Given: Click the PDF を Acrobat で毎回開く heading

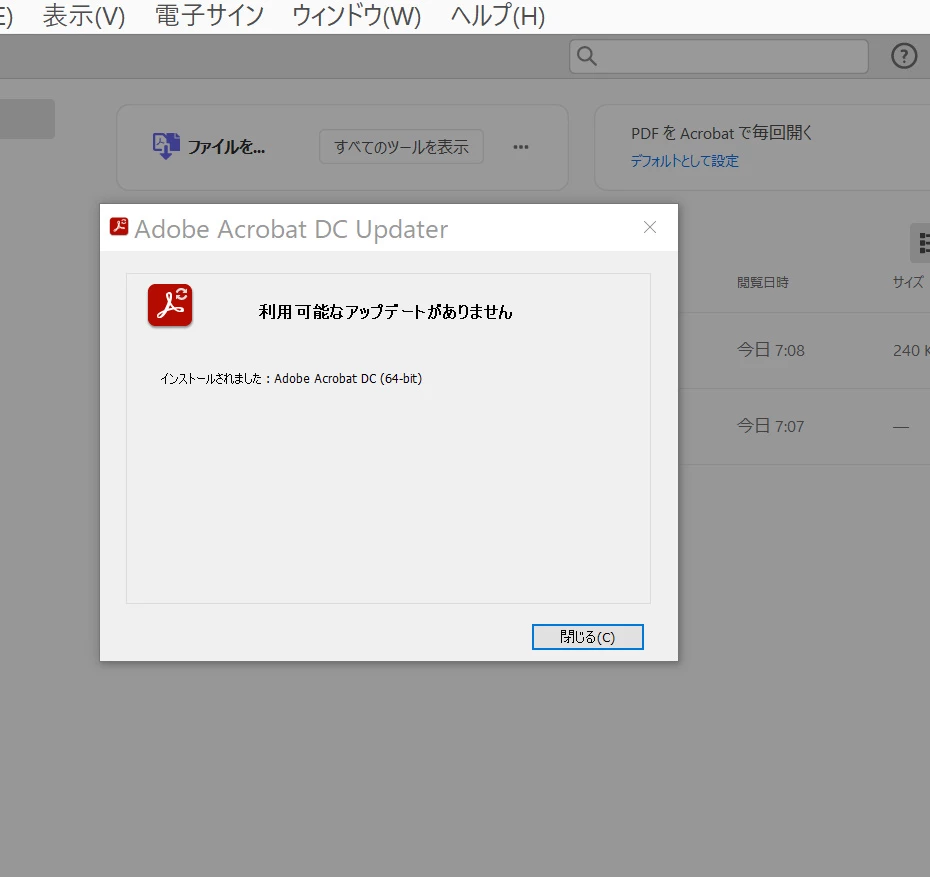Looking at the screenshot, I should 722,133.
